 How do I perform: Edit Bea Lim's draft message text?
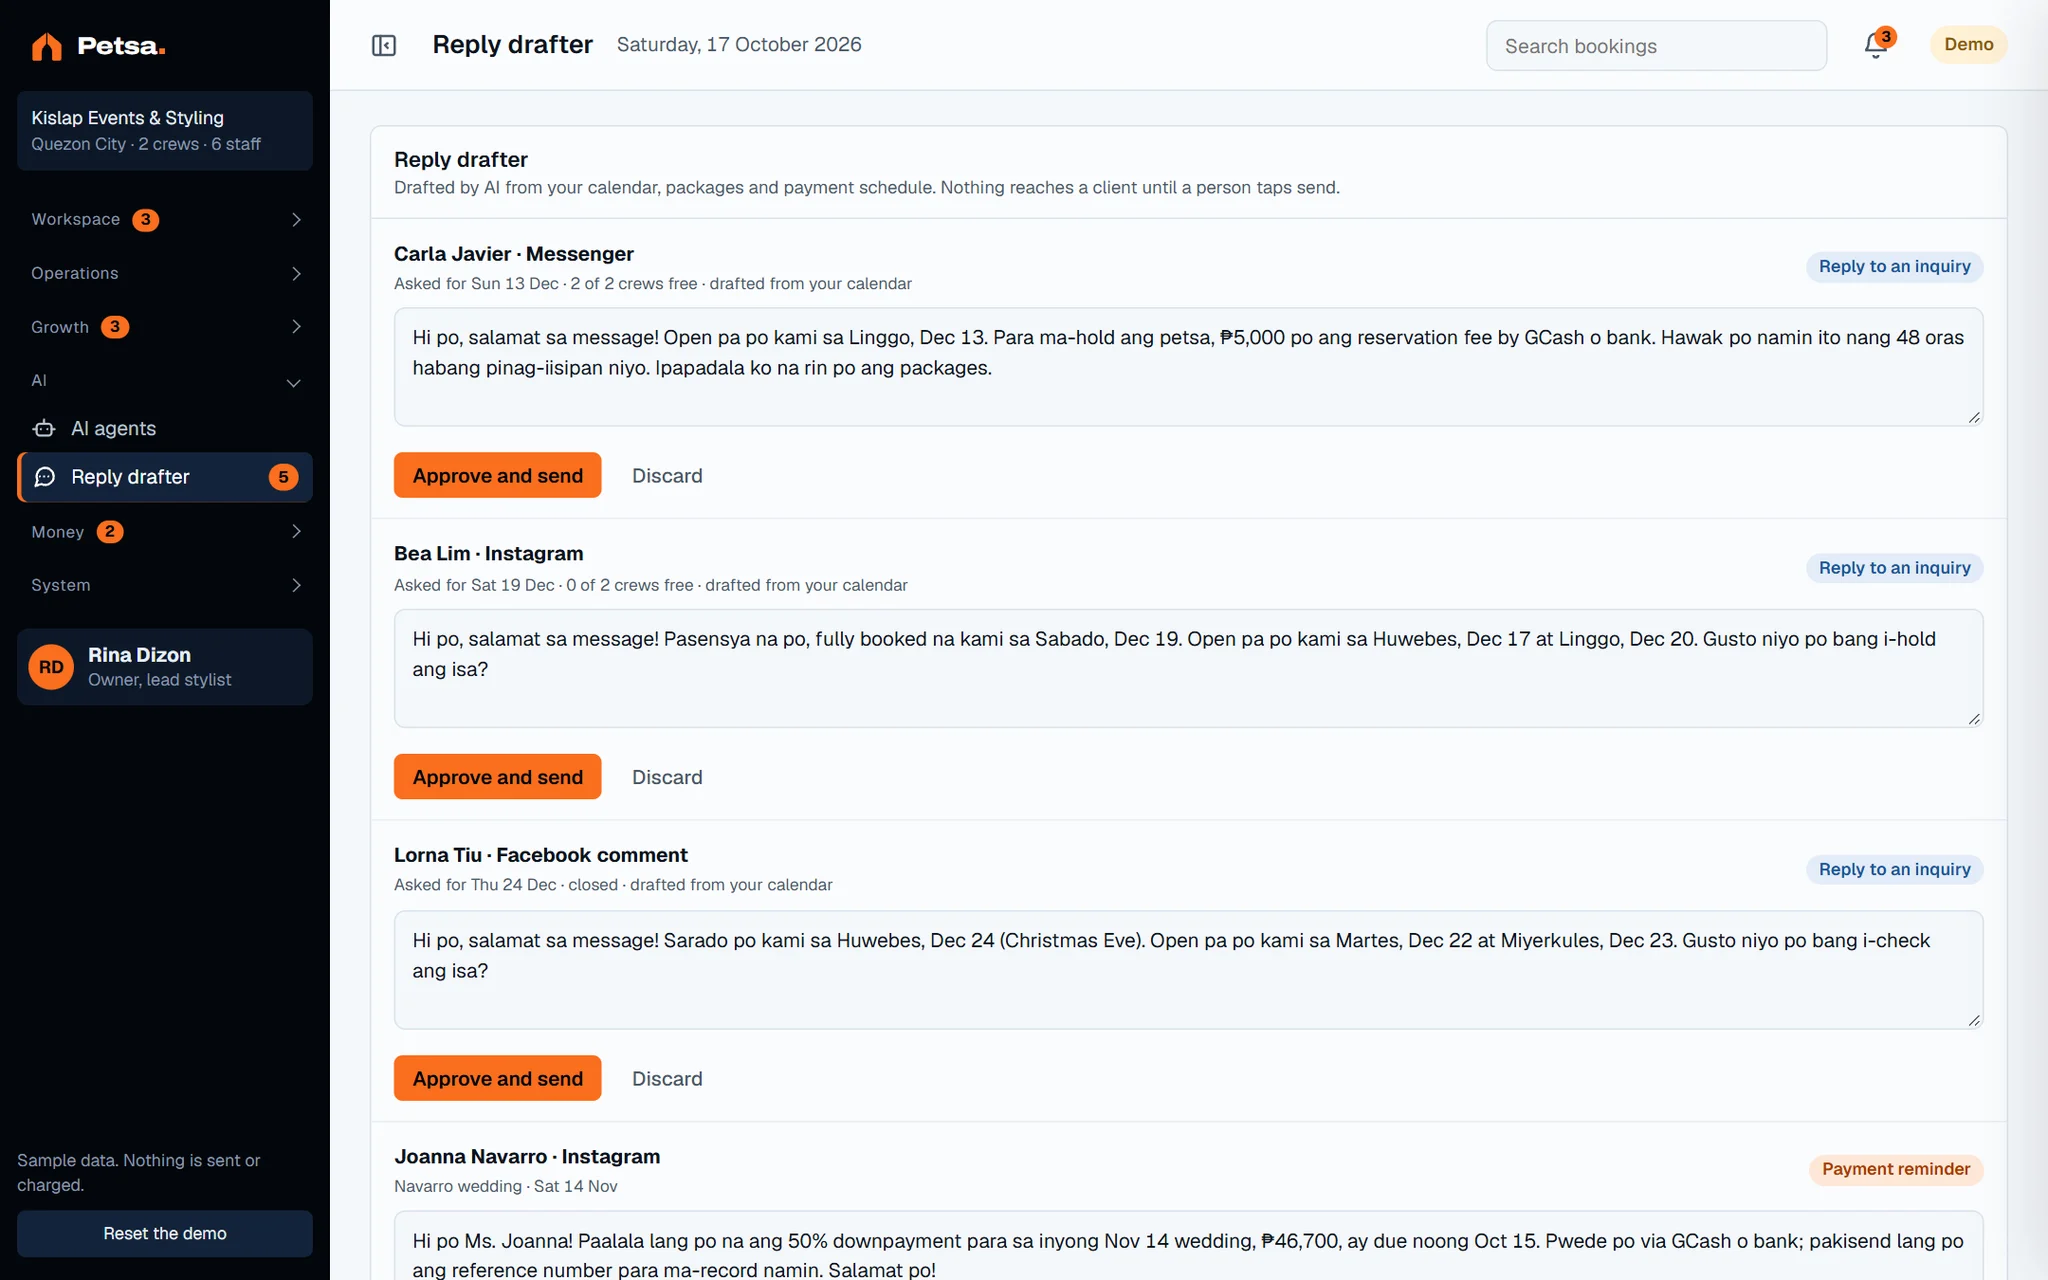click(x=1188, y=668)
